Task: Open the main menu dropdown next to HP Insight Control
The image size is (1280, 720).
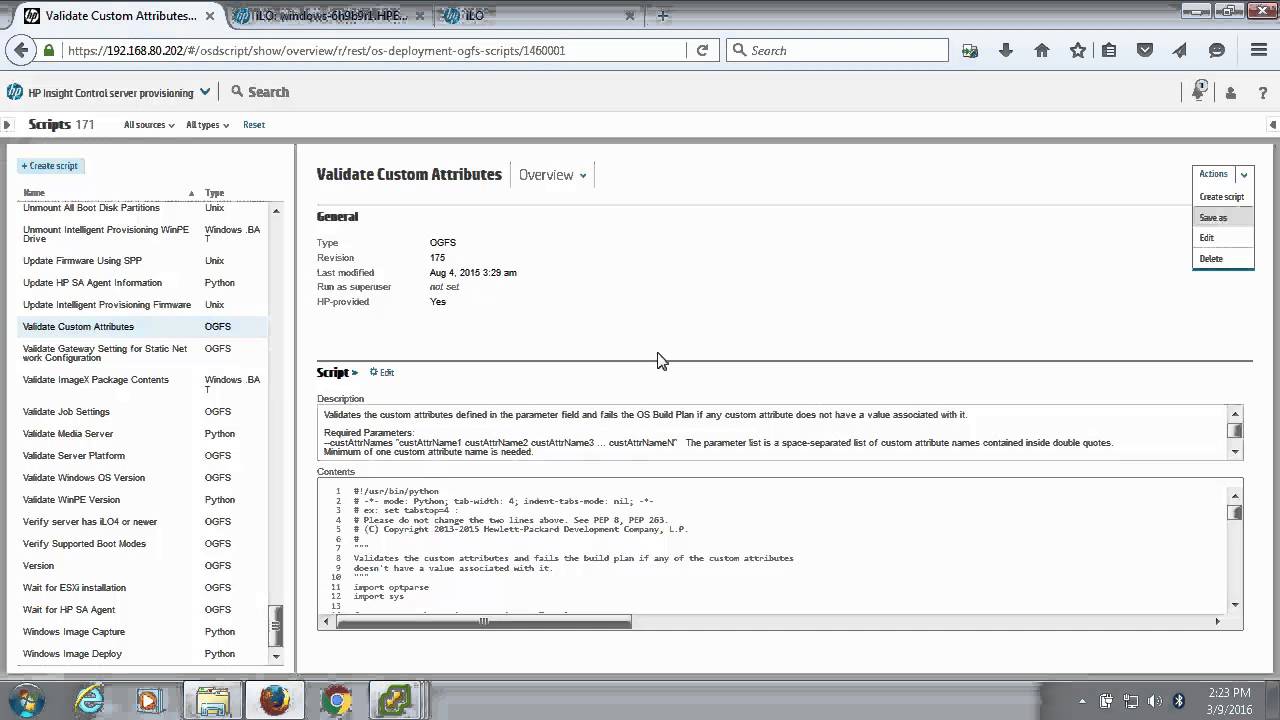Action: pyautogui.click(x=205, y=91)
